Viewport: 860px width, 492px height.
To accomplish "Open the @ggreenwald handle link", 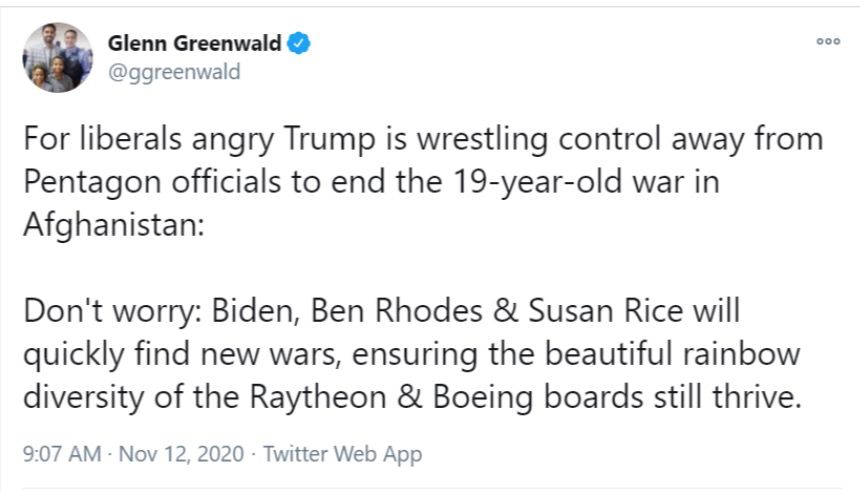I will click(x=174, y=72).
